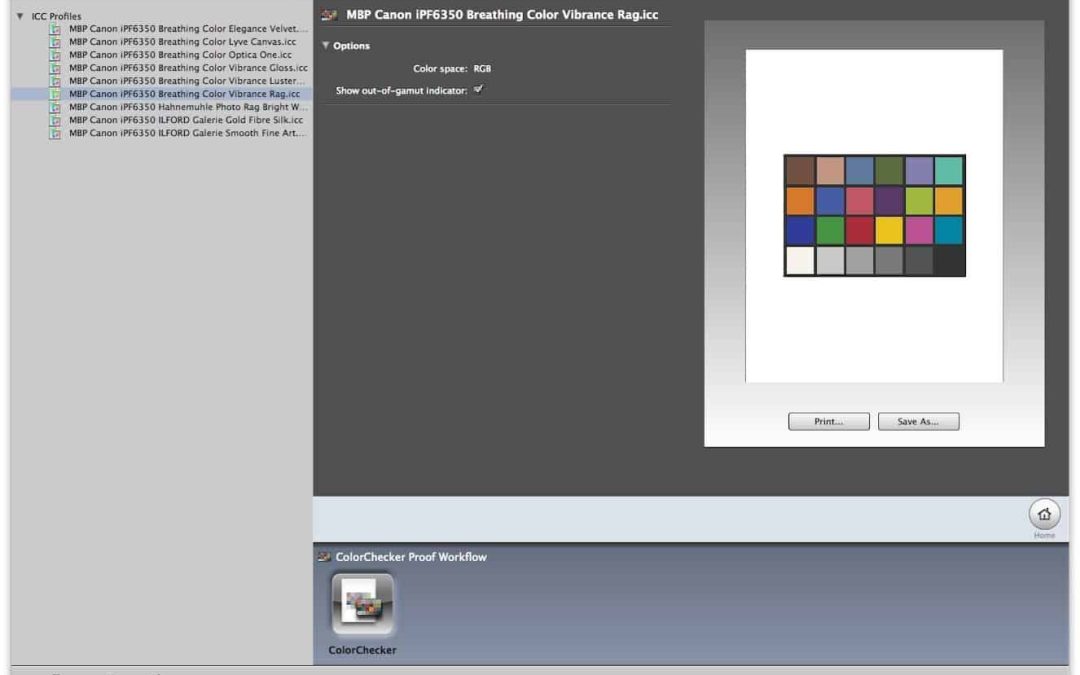Screen dimensions: 1080x675
Task: Click the ILFORD Gold Fibre Silk profile icon
Action: click(x=57, y=120)
